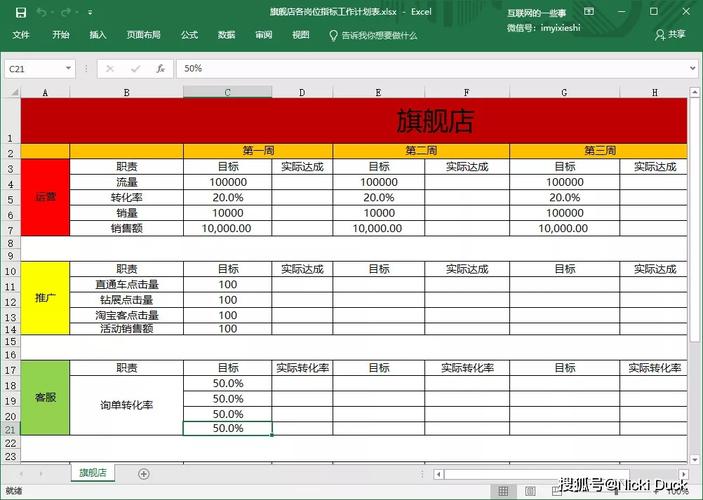Viewport: 703px width, 500px height.
Task: Open Ribbon Display Options icon
Action: (589, 12)
